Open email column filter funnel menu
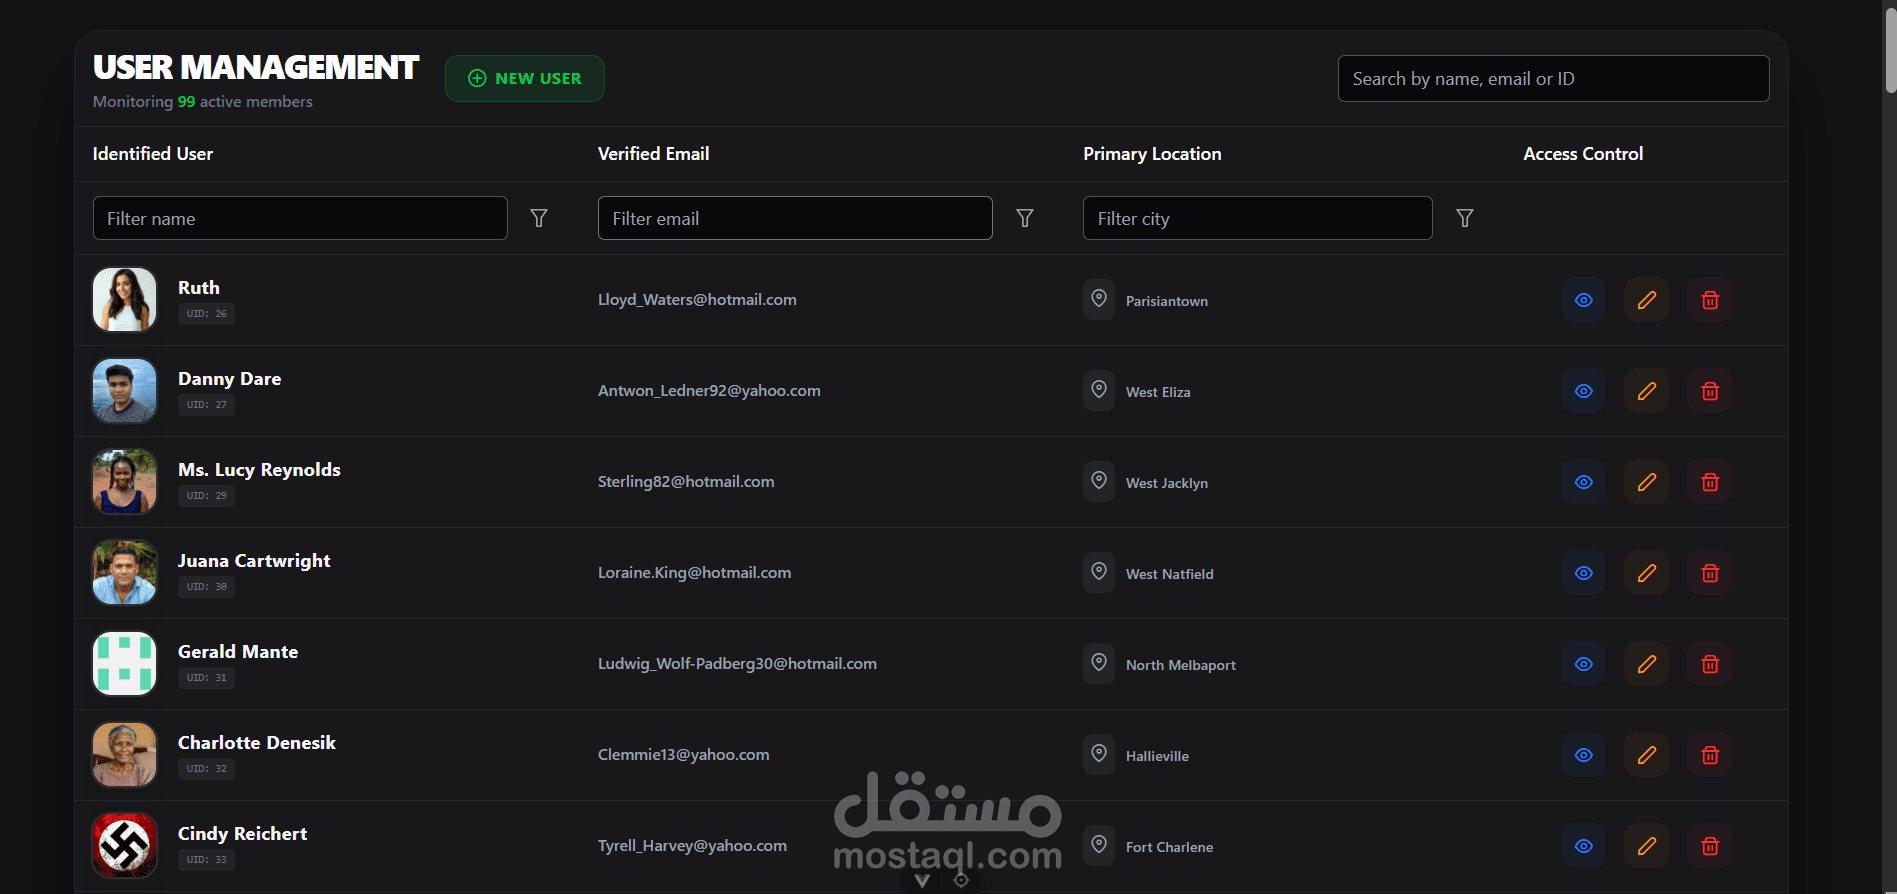The image size is (1897, 894). (x=1025, y=218)
